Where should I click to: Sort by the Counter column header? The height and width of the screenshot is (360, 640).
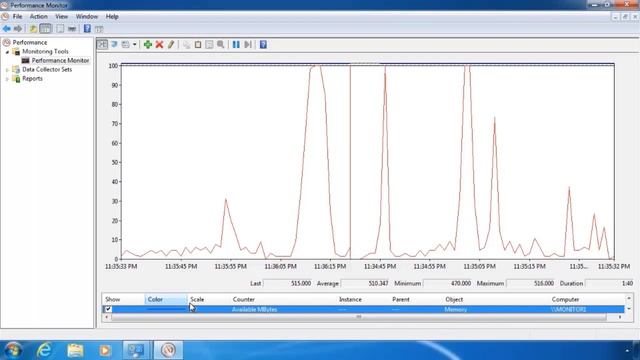[x=282, y=299]
